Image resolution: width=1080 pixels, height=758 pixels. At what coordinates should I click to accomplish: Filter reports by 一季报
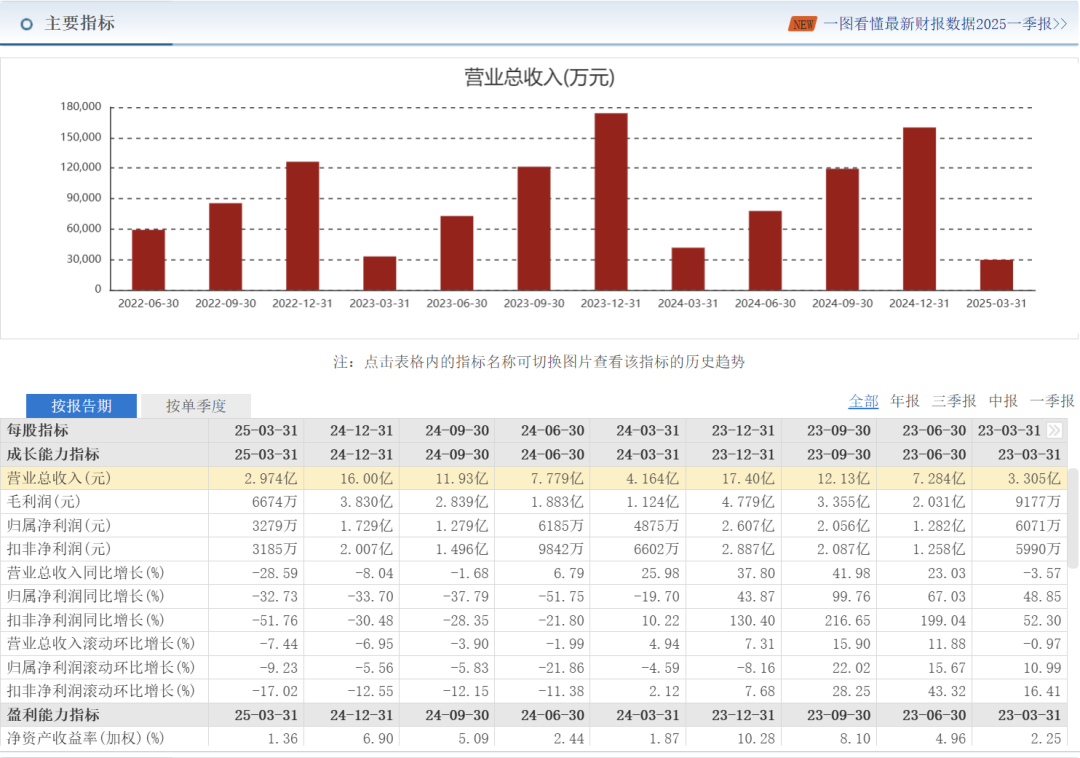1052,401
